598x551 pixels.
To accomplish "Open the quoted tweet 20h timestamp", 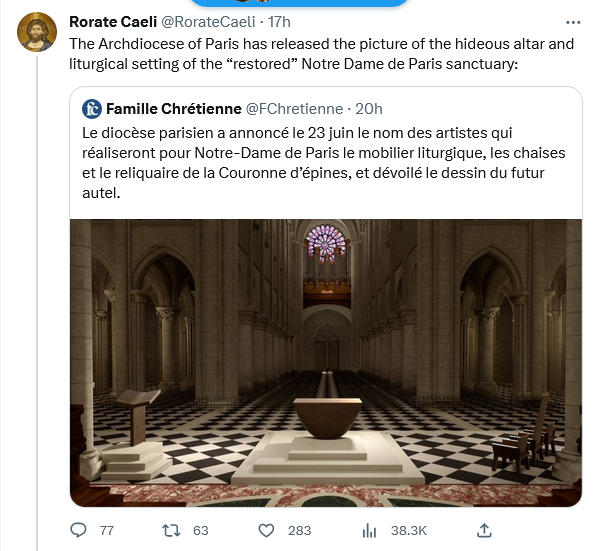I will point(369,109).
